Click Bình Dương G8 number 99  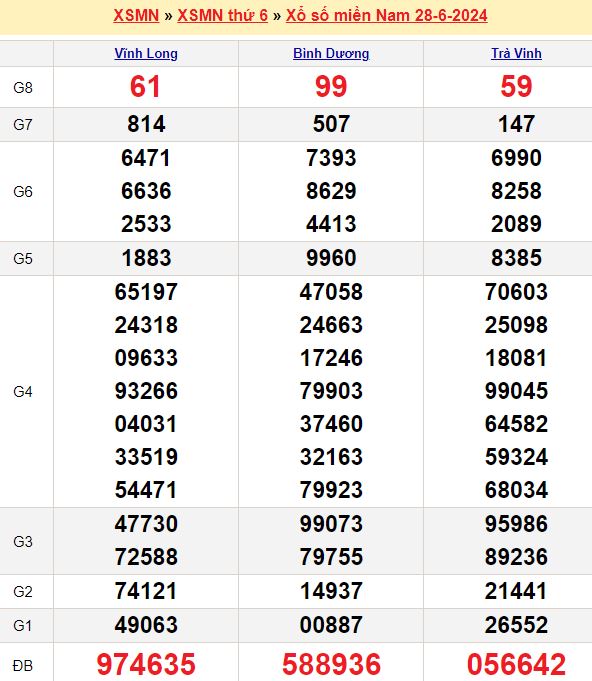click(331, 86)
